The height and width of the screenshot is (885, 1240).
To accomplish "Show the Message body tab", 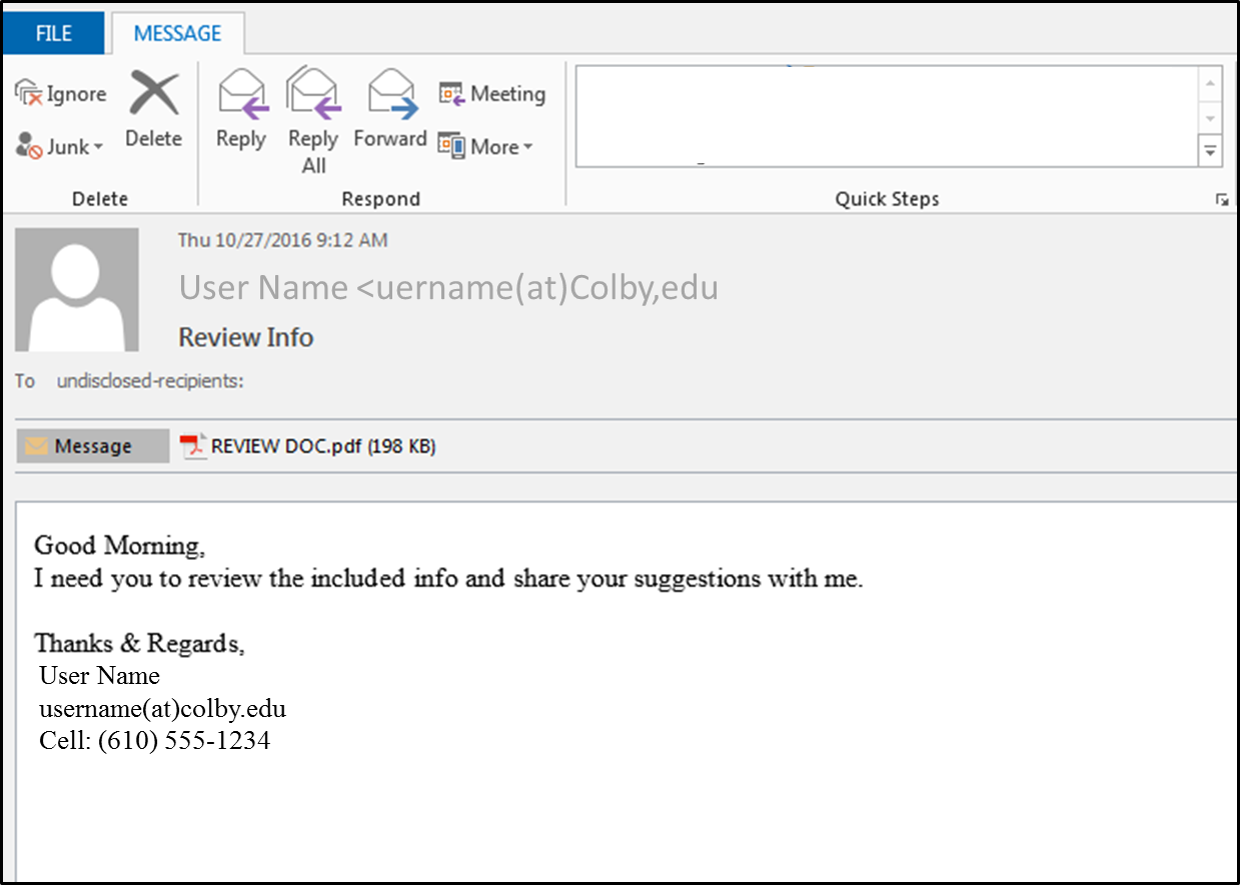I will [x=92, y=446].
